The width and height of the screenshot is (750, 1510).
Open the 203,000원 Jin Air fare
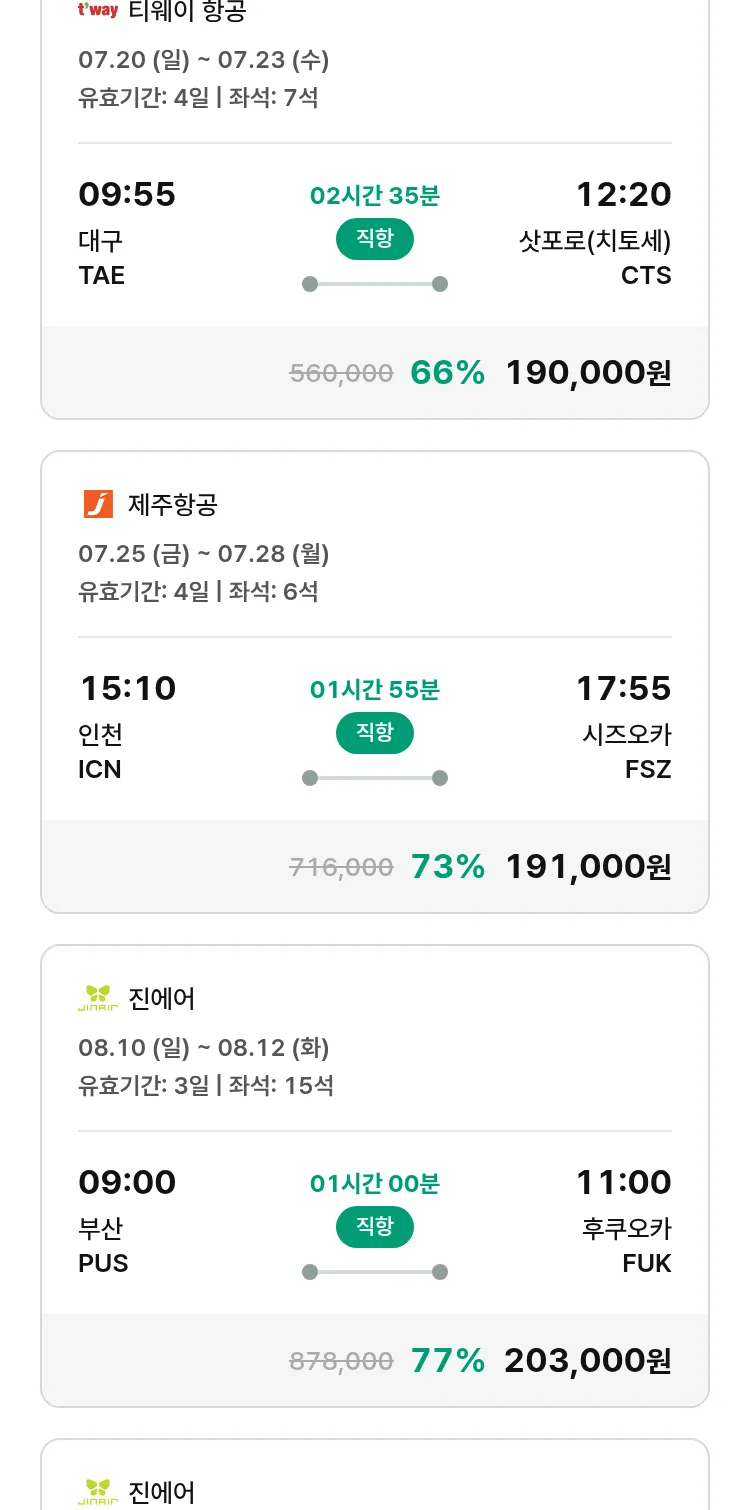[588, 1361]
